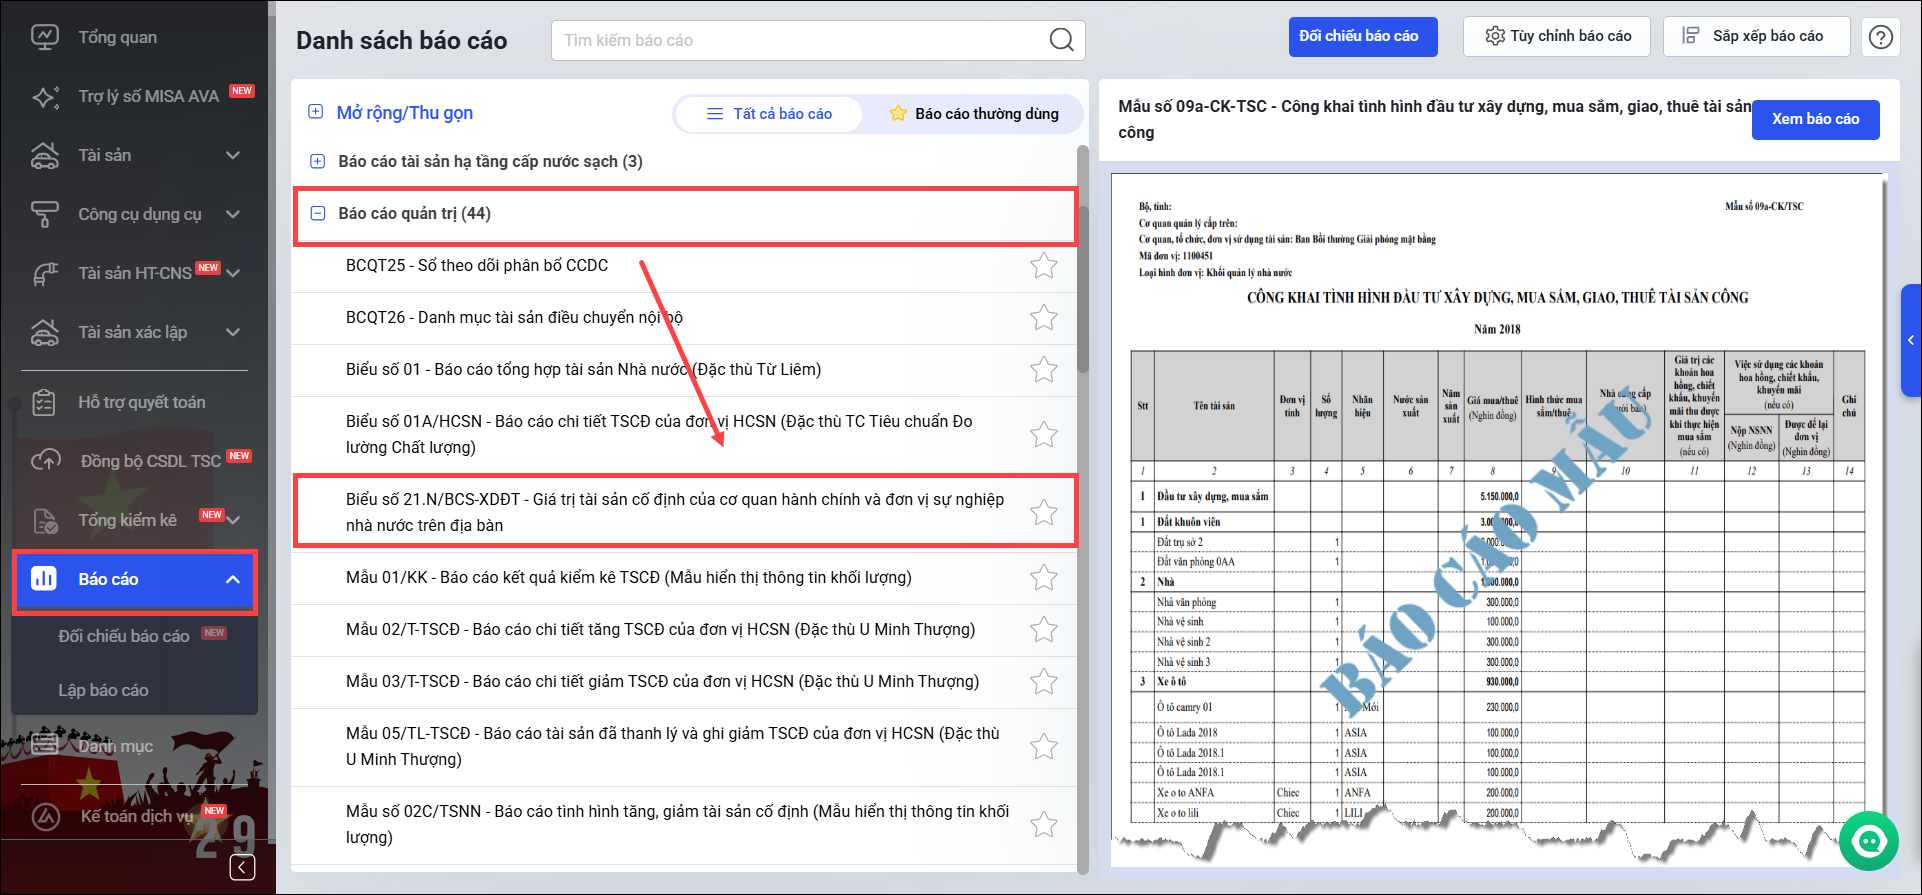
Task: Star the BCQT25 report as favorite
Action: pos(1043,266)
